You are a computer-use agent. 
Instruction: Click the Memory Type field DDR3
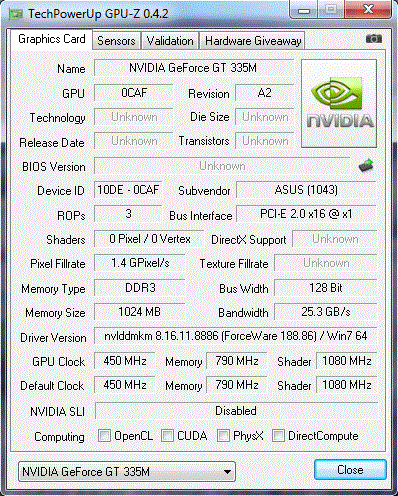click(x=140, y=288)
